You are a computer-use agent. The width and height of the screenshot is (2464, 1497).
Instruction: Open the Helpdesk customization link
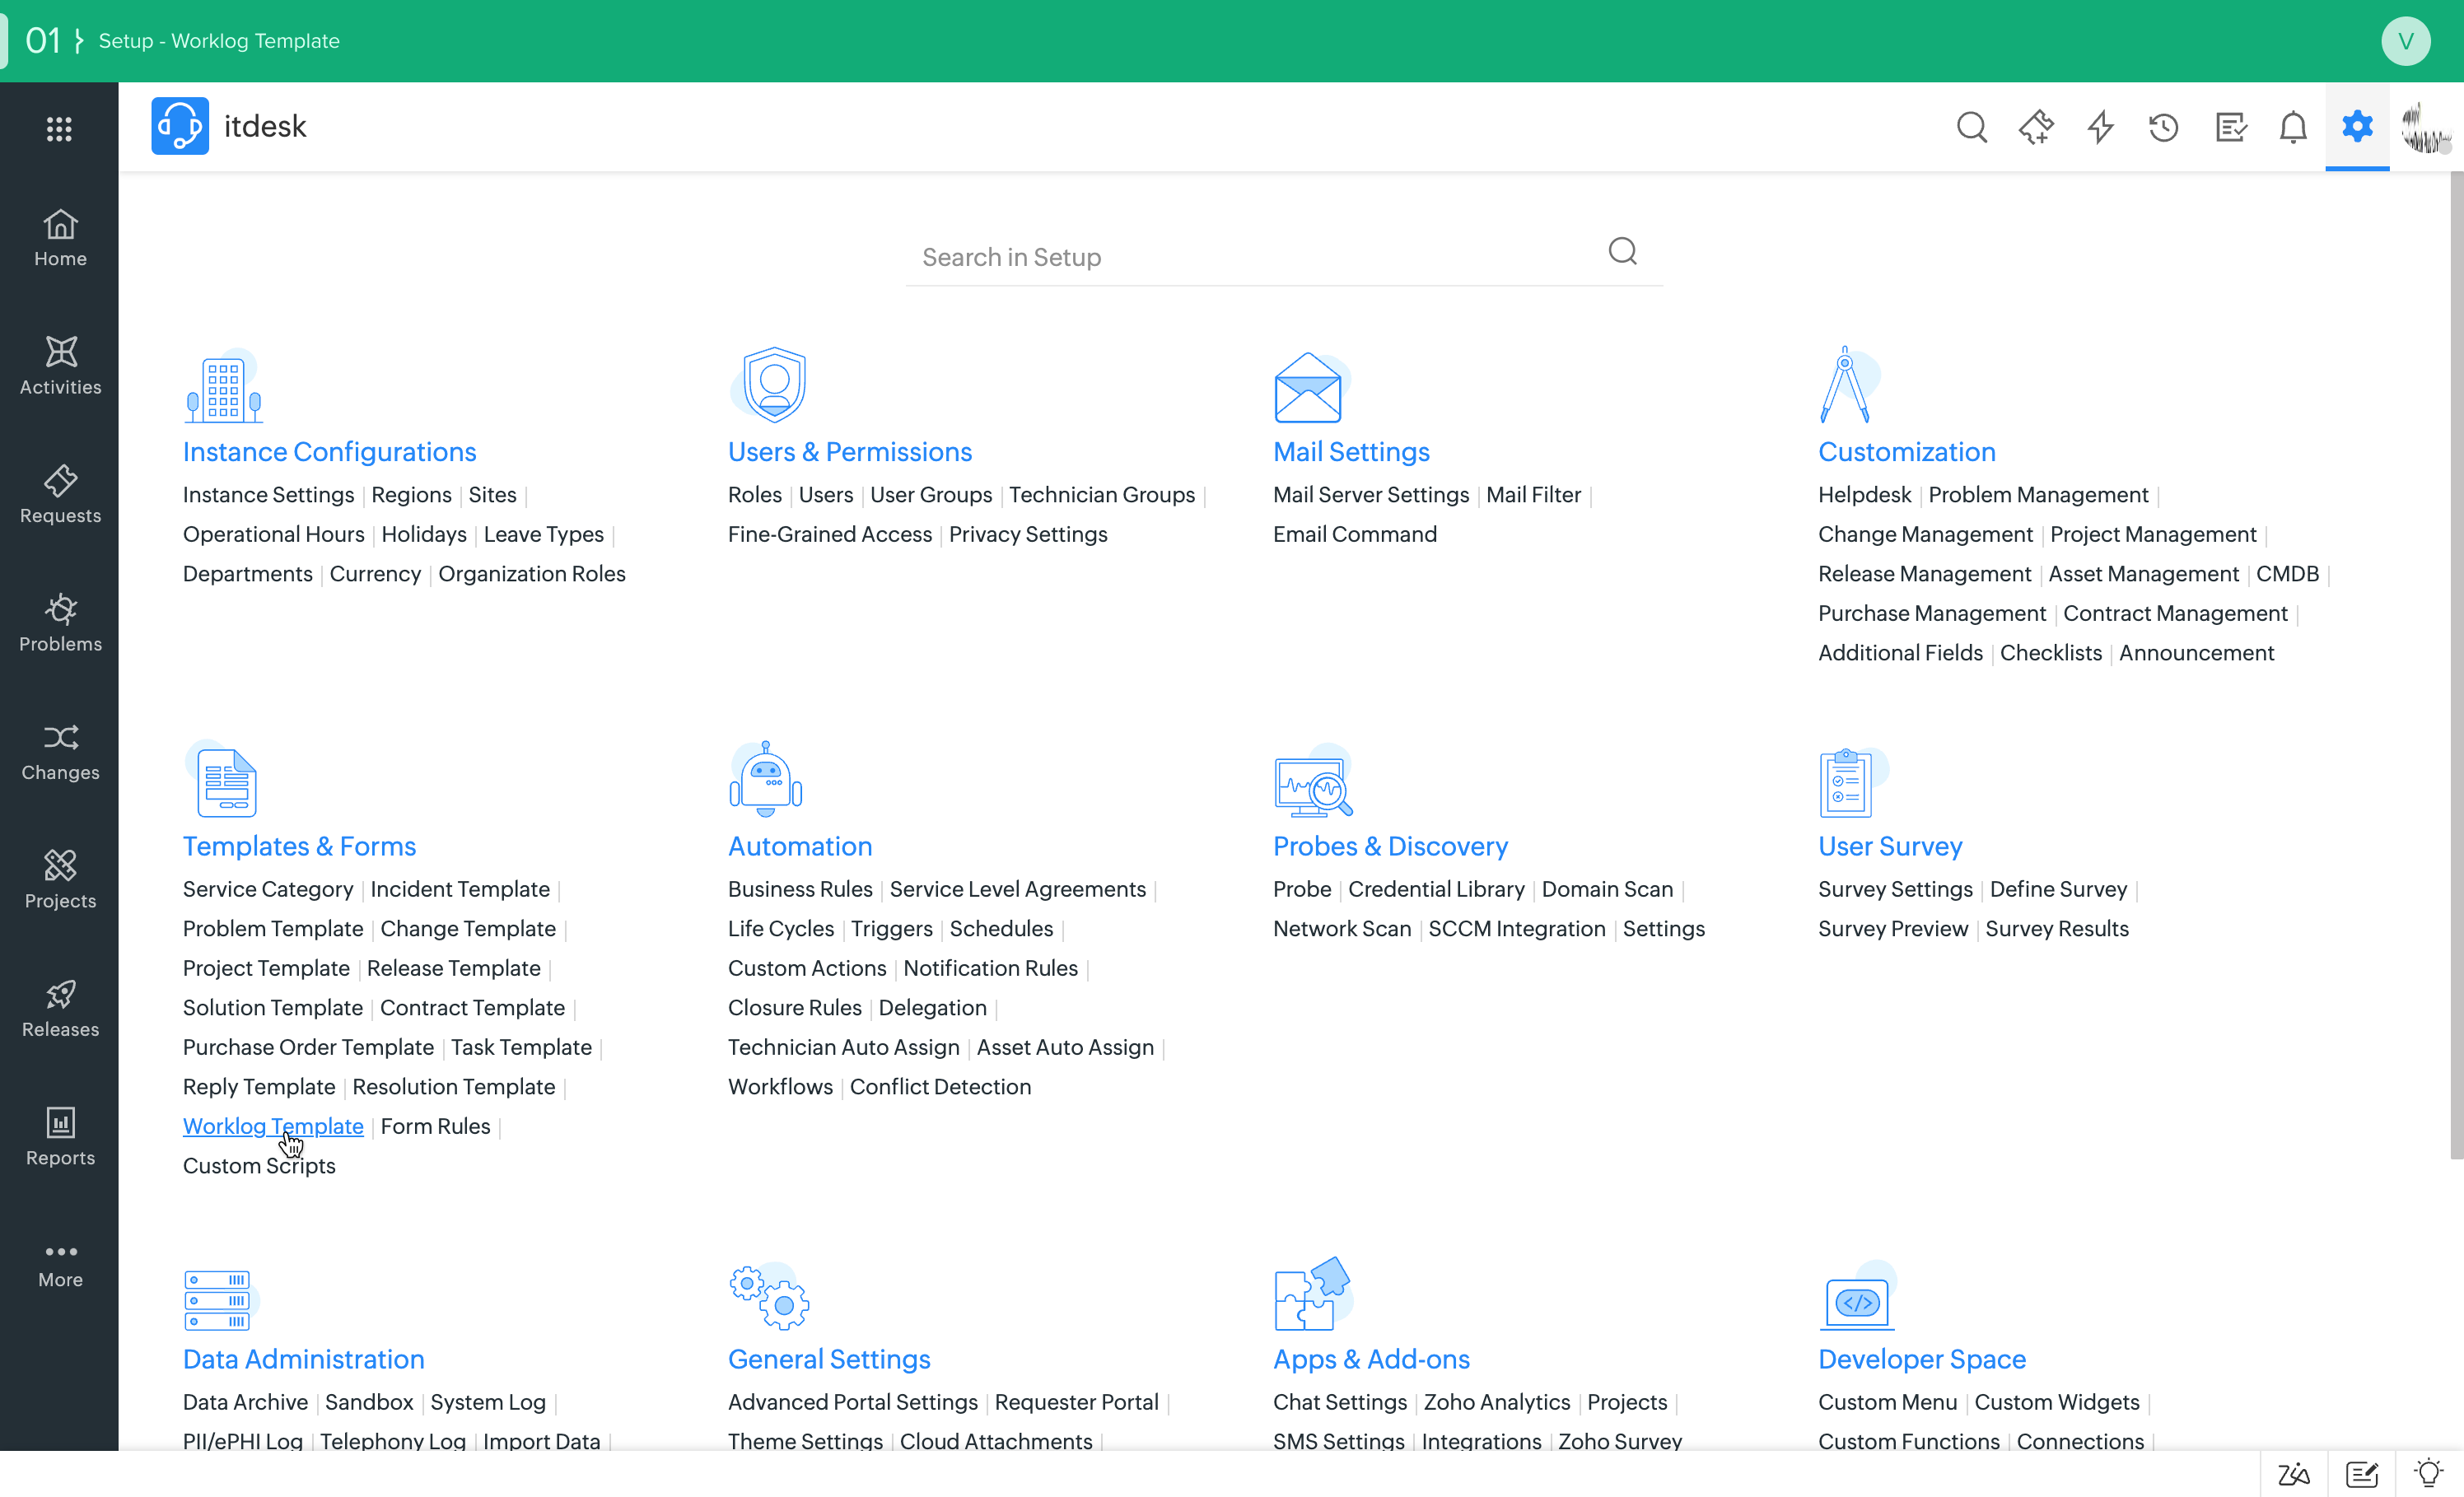(x=1864, y=495)
